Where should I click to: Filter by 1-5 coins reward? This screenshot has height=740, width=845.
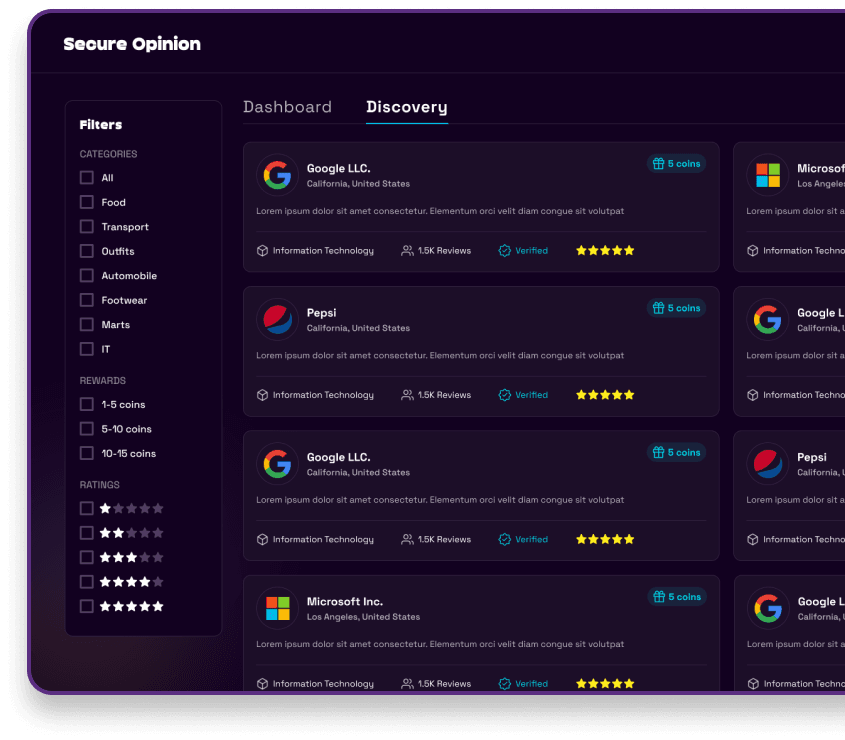point(87,404)
